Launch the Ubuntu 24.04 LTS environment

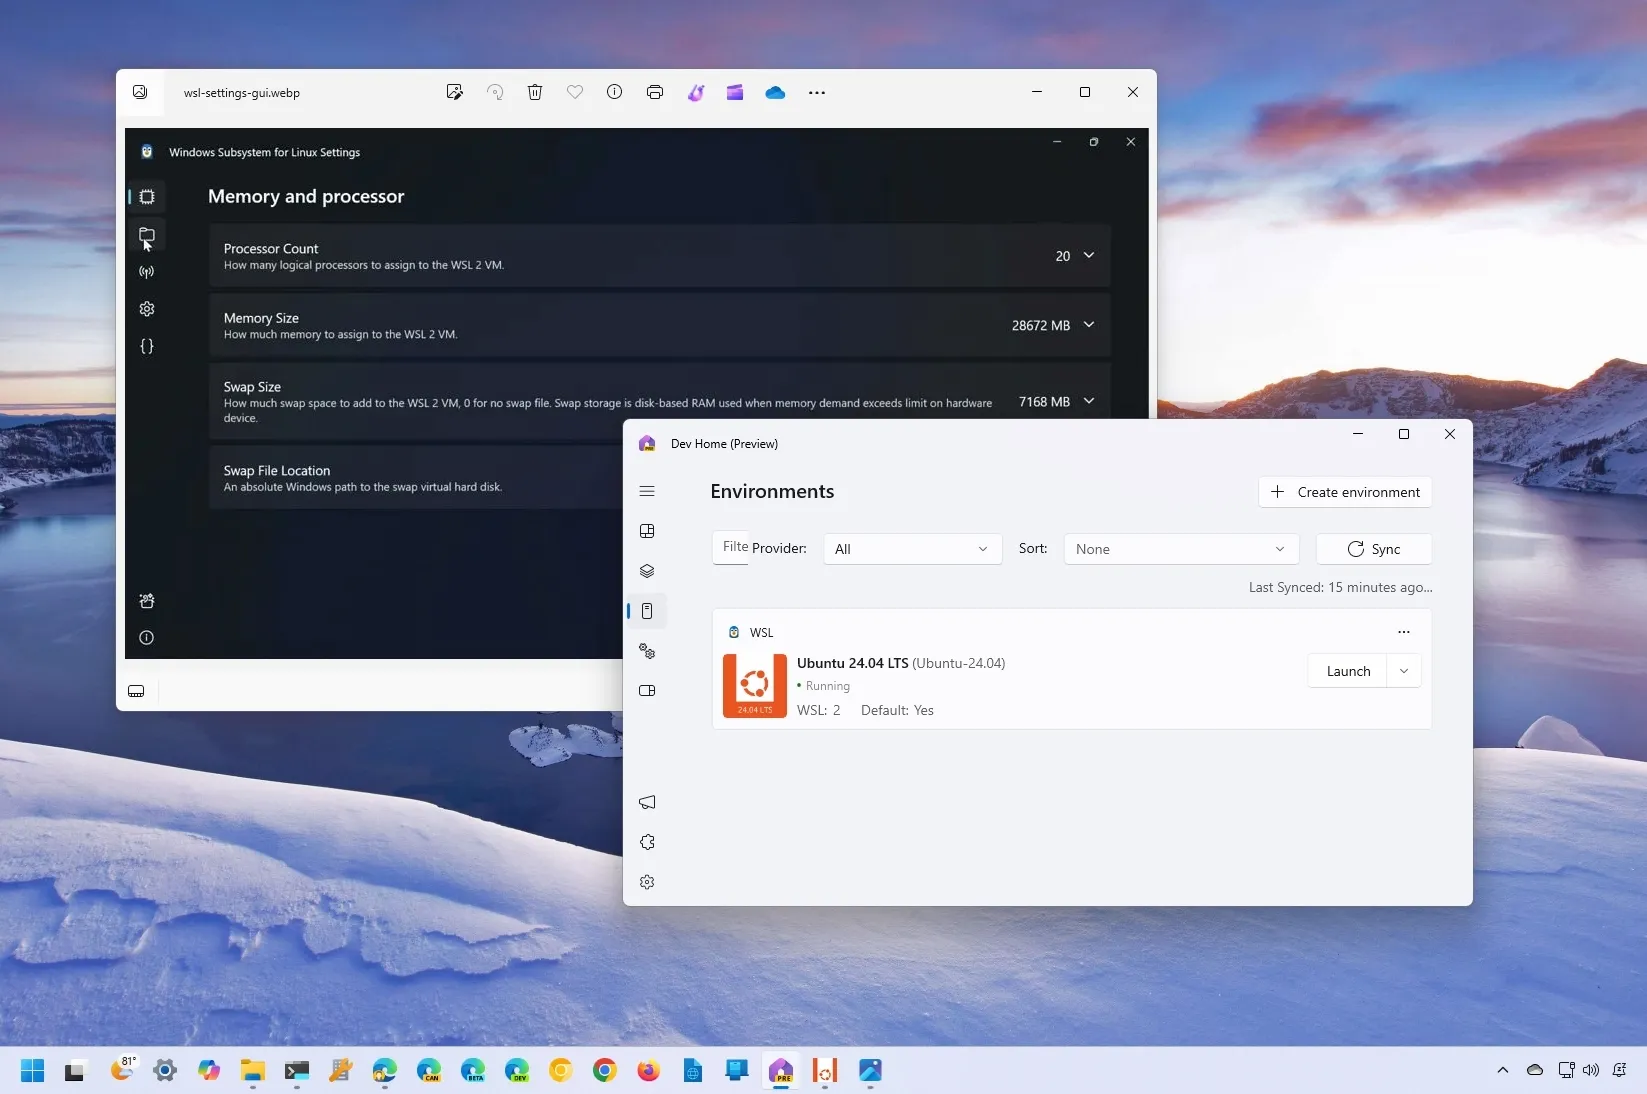(1347, 671)
